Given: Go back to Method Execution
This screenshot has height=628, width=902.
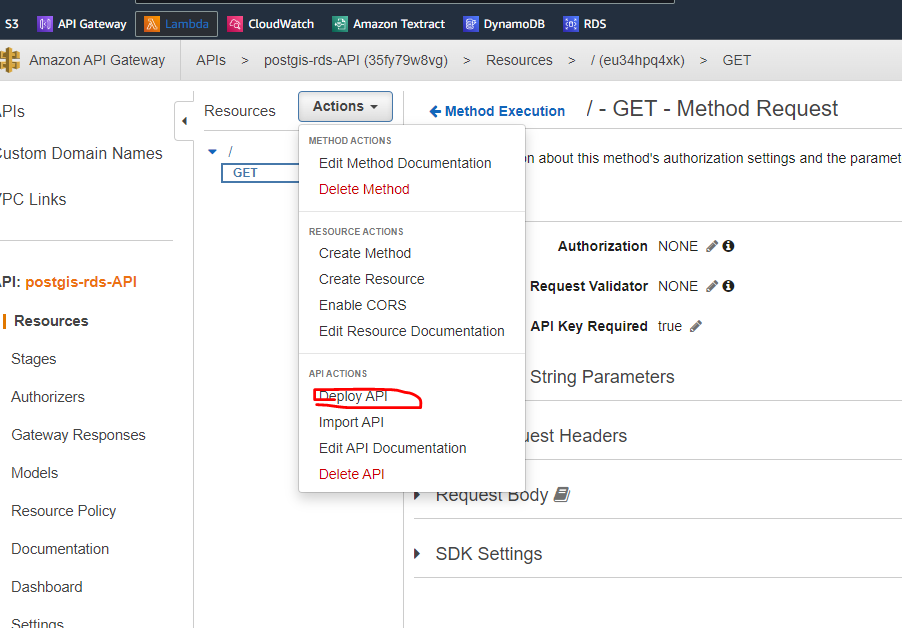Looking at the screenshot, I should [x=497, y=111].
